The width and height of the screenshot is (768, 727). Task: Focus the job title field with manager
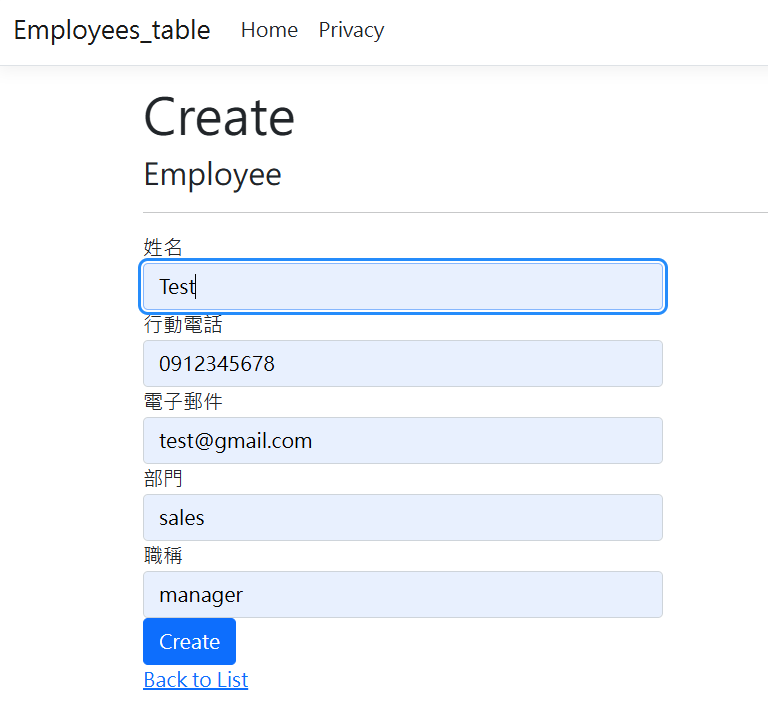coord(402,595)
